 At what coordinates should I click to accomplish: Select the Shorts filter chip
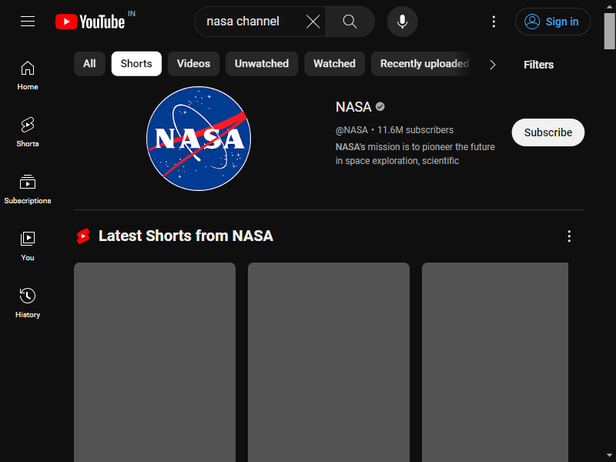coord(136,64)
